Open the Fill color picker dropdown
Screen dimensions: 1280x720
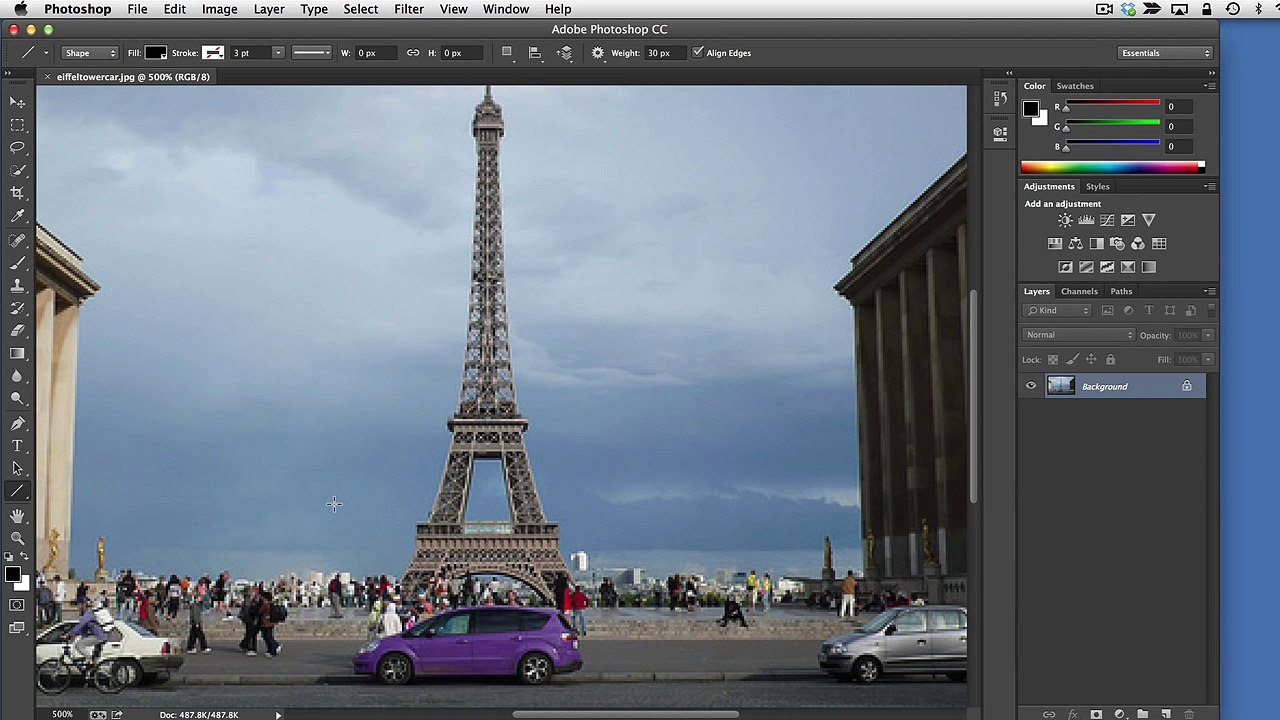(x=156, y=53)
